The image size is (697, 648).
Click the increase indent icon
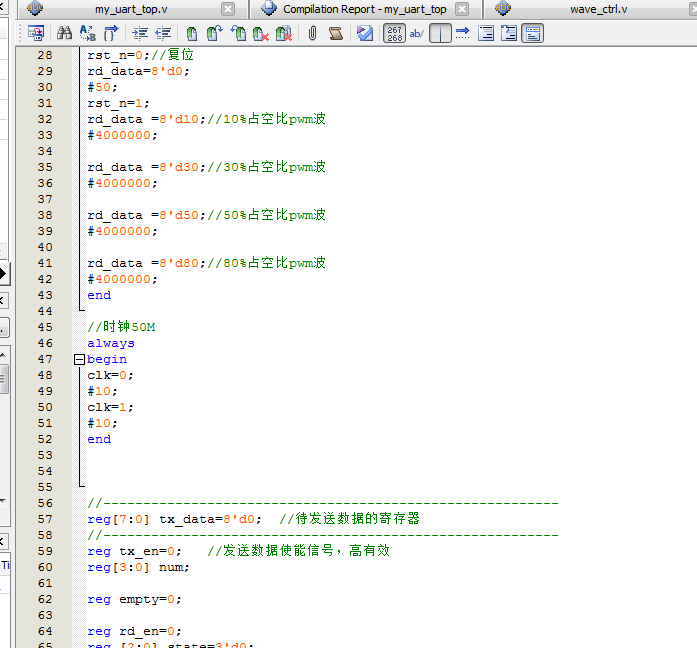139,33
